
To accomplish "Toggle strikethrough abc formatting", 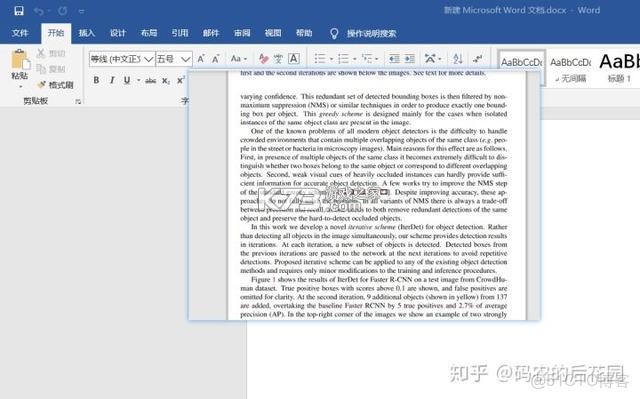I will (x=151, y=81).
